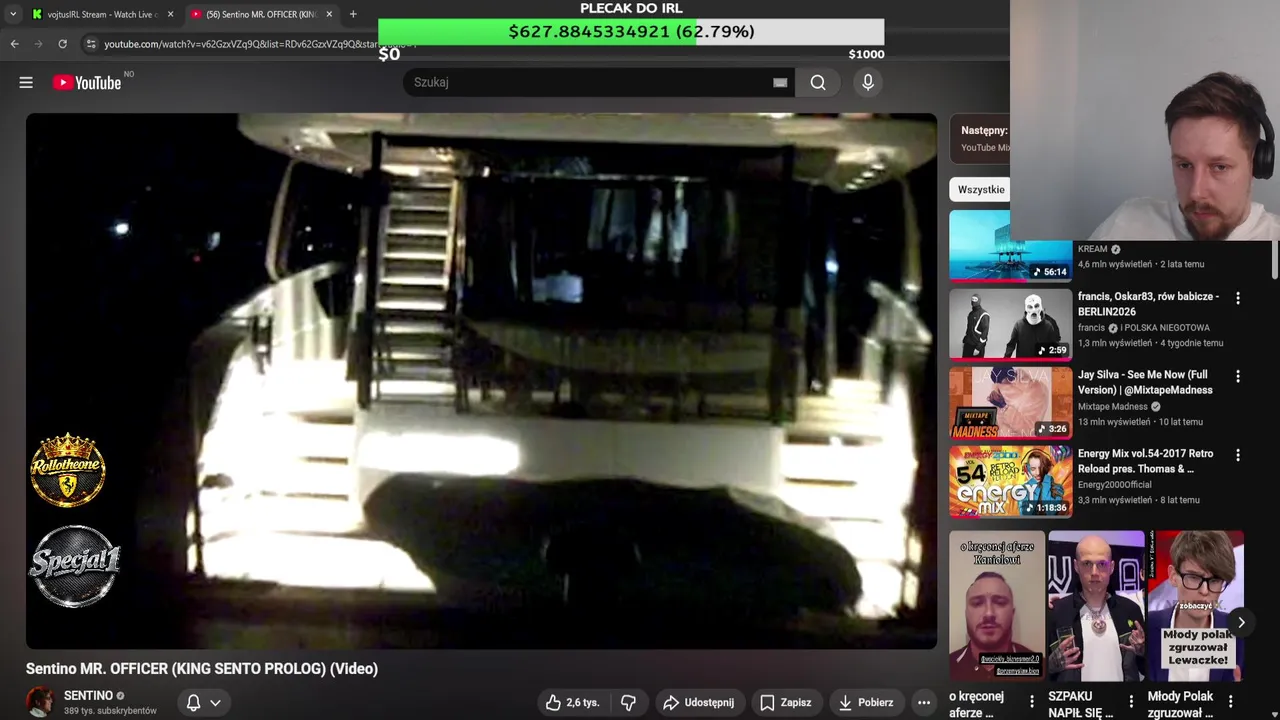Activate voice search microphone
Viewport: 1280px width, 720px height.
pos(868,83)
